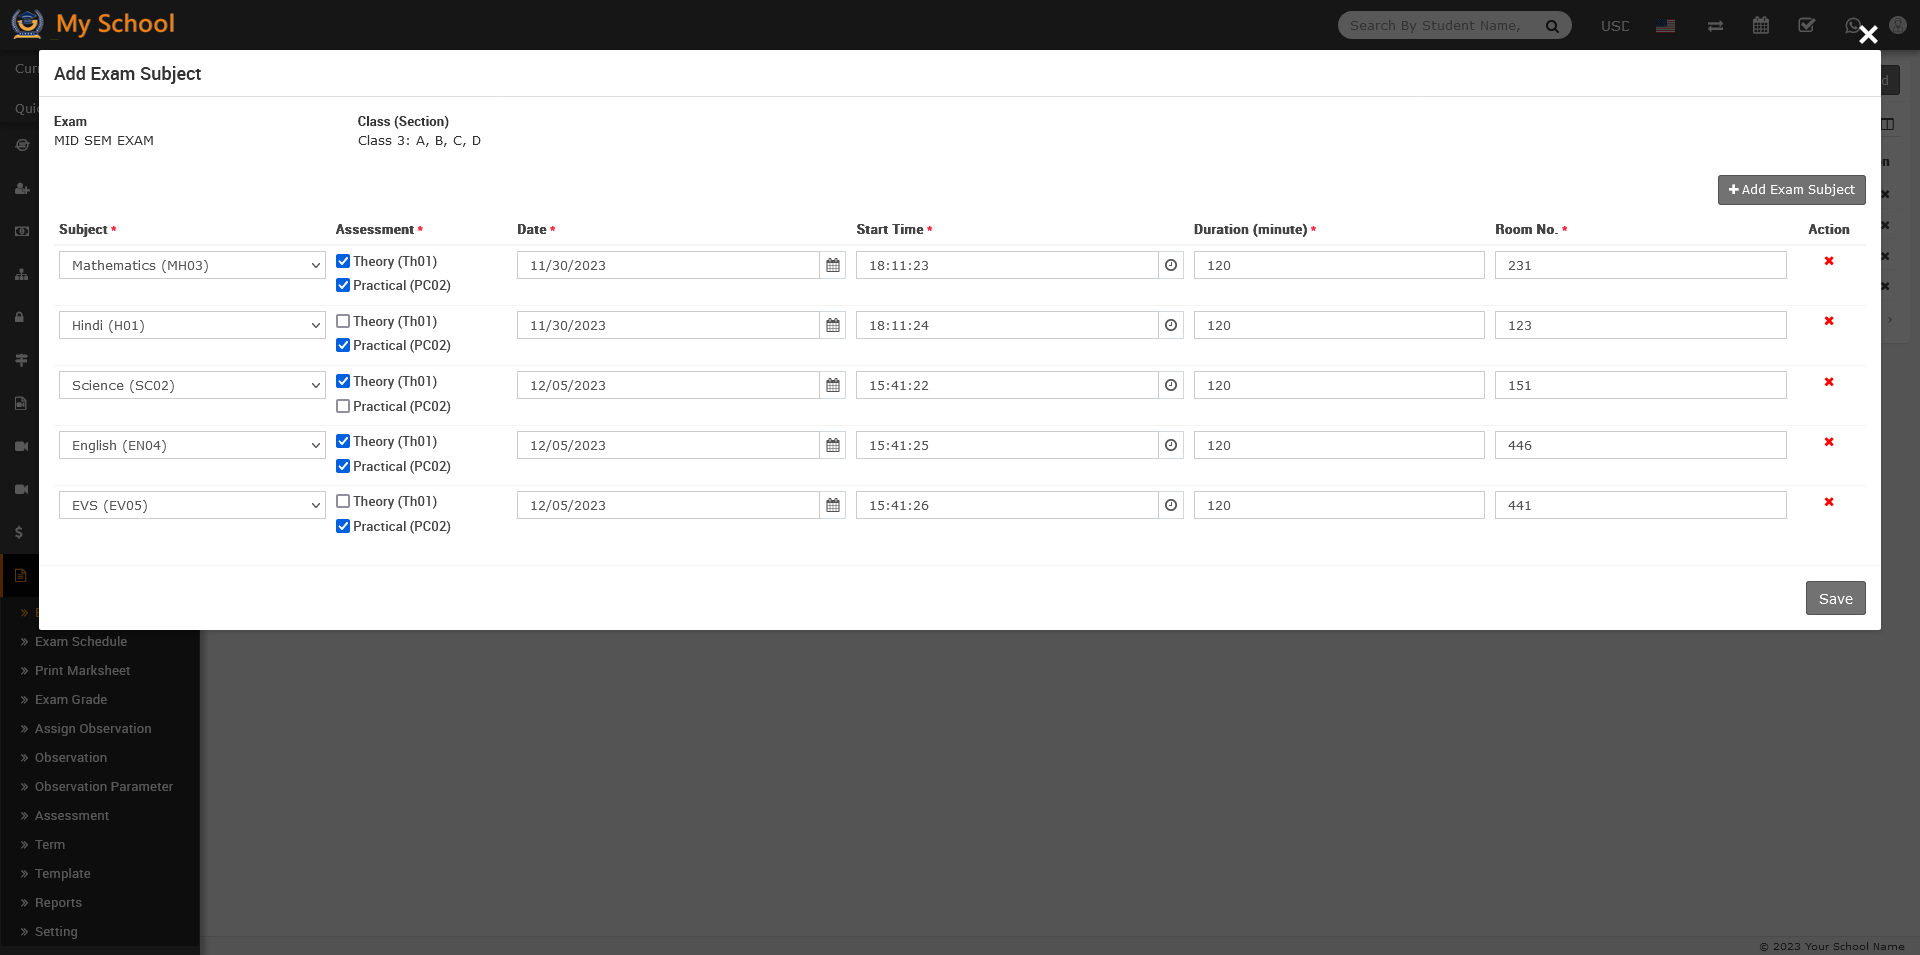Screen dimensions: 1920x955
Task: Open the Science (SC02) subject dropdown
Action: coord(192,385)
